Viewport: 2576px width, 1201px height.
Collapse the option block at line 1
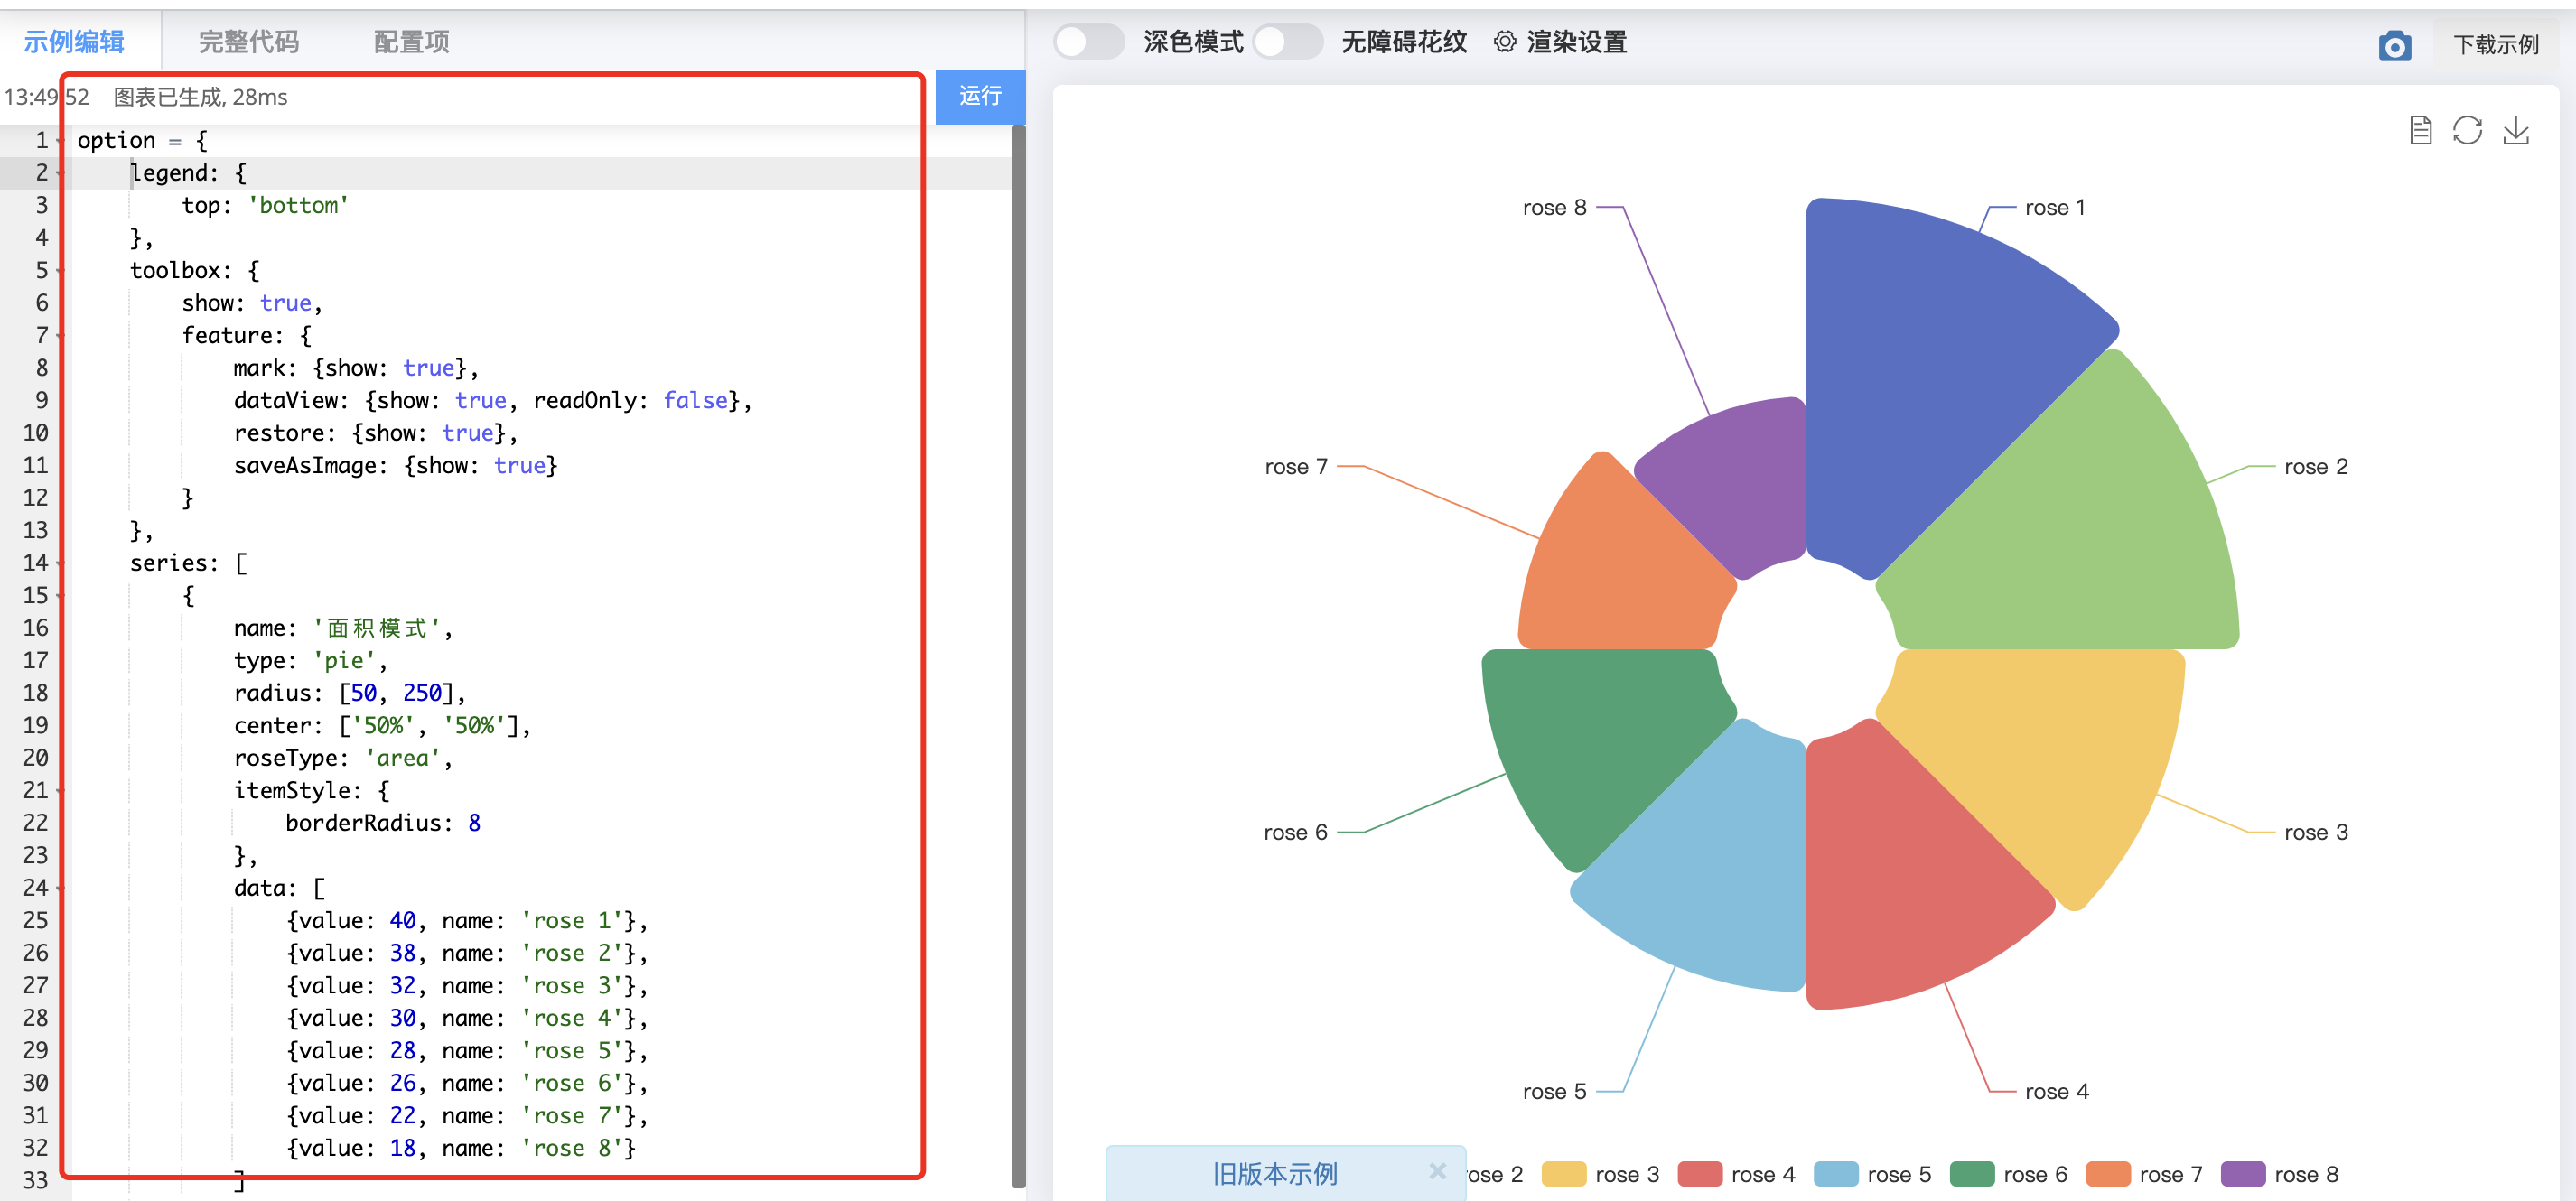click(x=60, y=141)
